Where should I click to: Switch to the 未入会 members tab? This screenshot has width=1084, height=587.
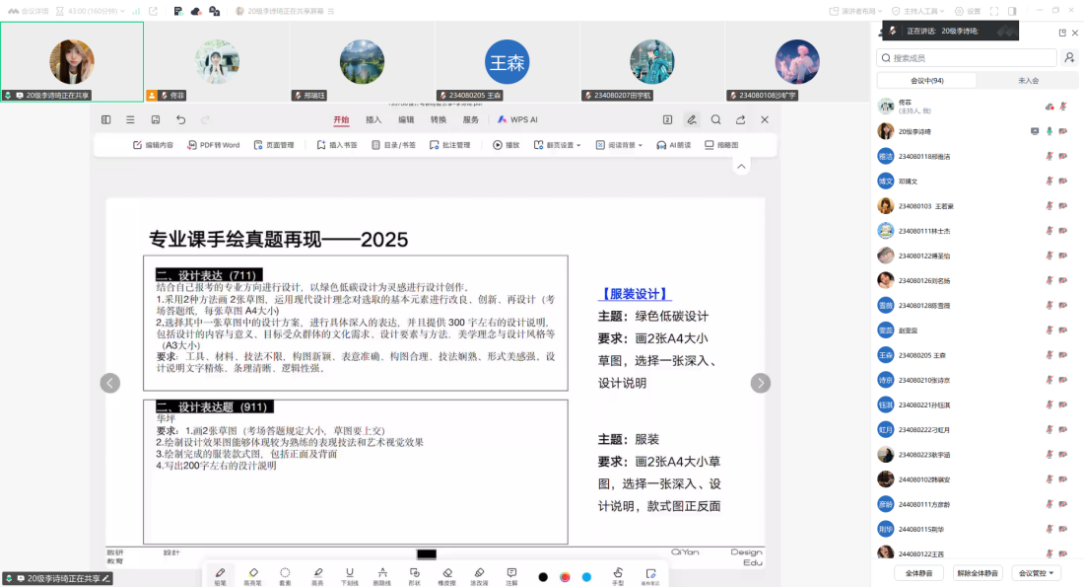pyautogui.click(x=1028, y=80)
